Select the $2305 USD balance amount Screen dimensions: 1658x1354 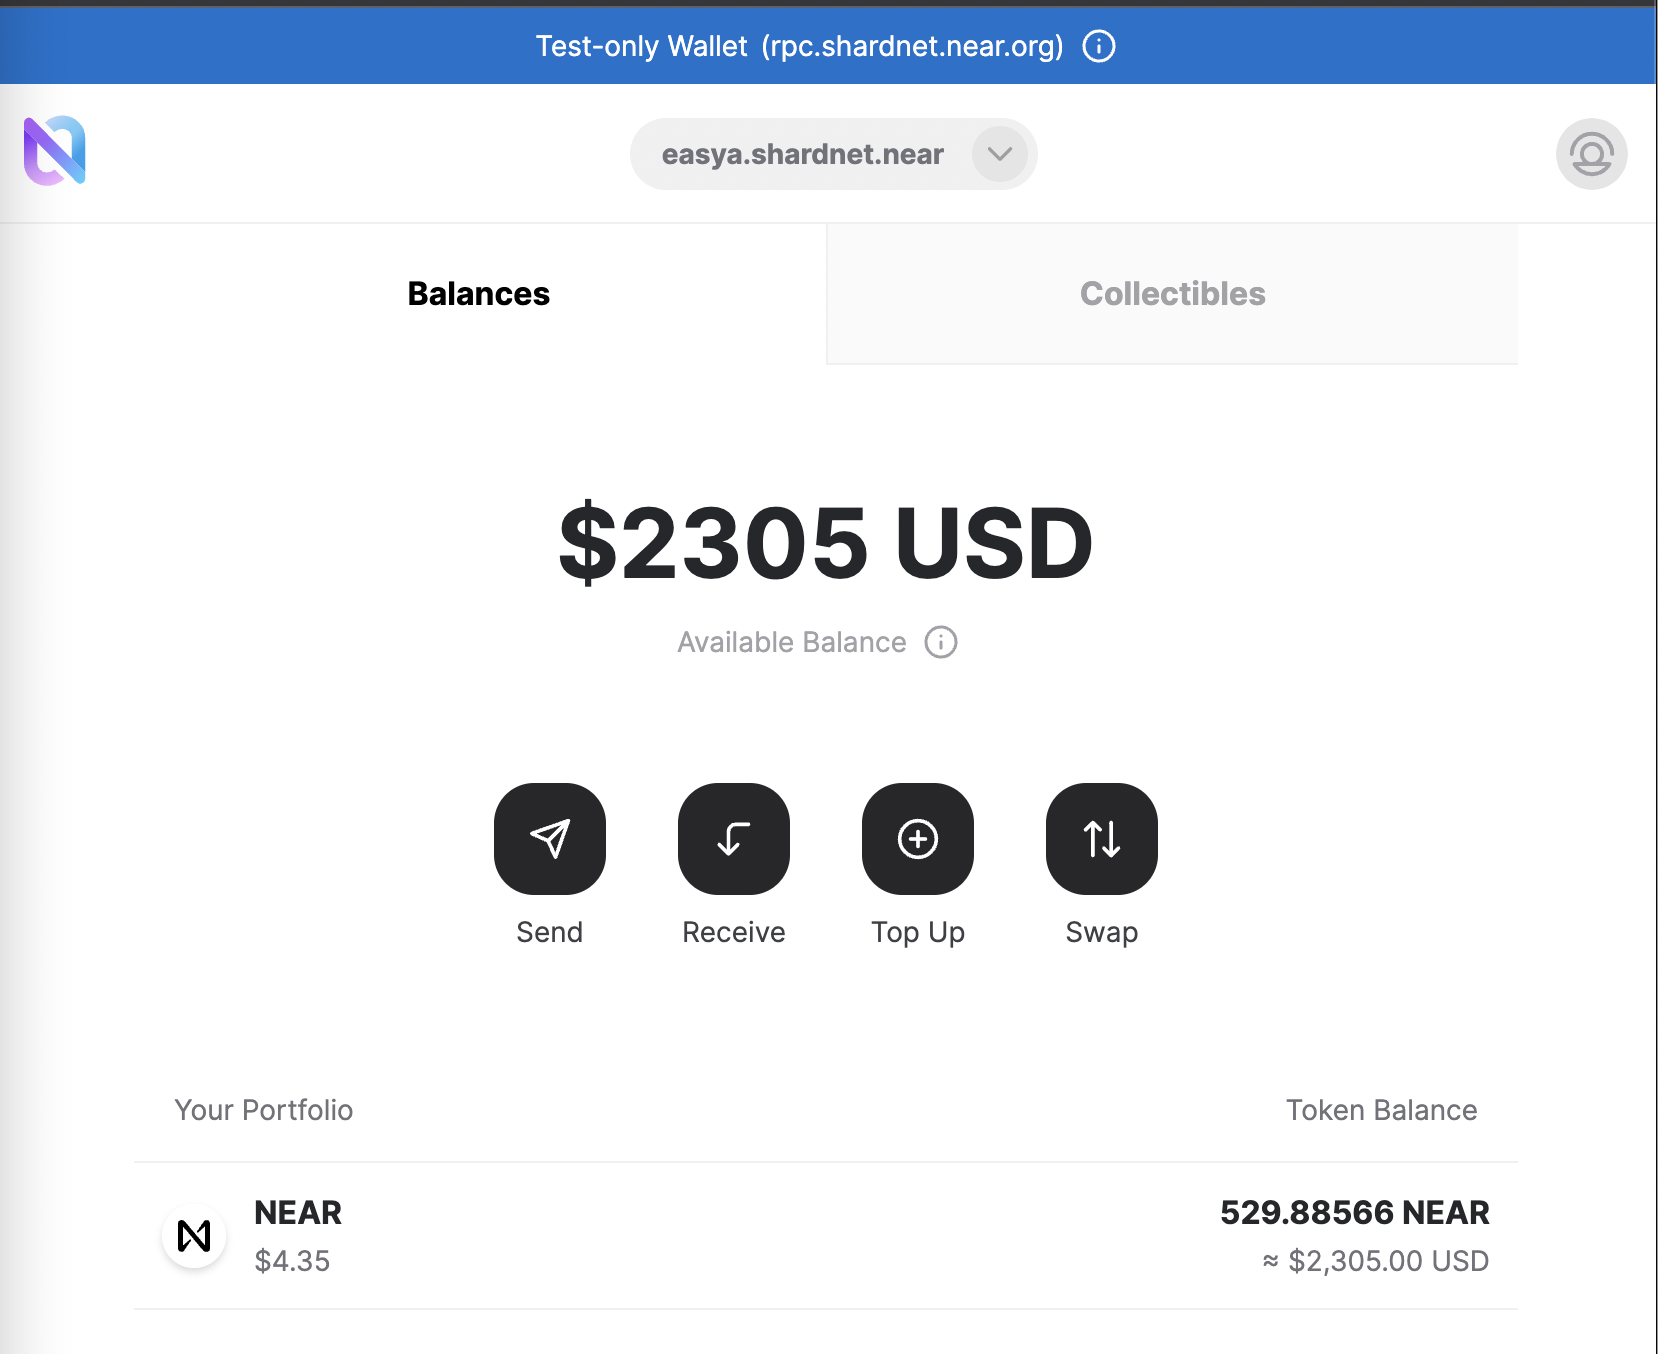coord(826,543)
